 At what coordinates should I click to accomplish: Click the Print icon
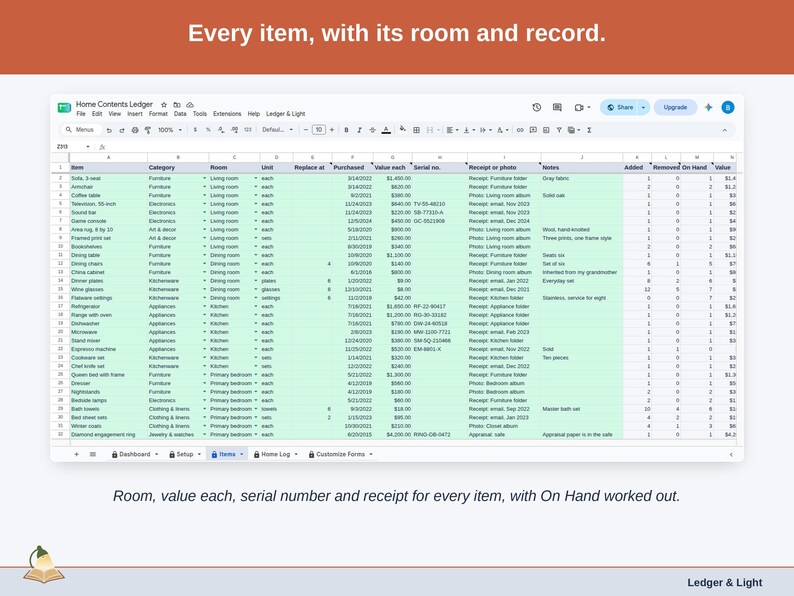135,130
